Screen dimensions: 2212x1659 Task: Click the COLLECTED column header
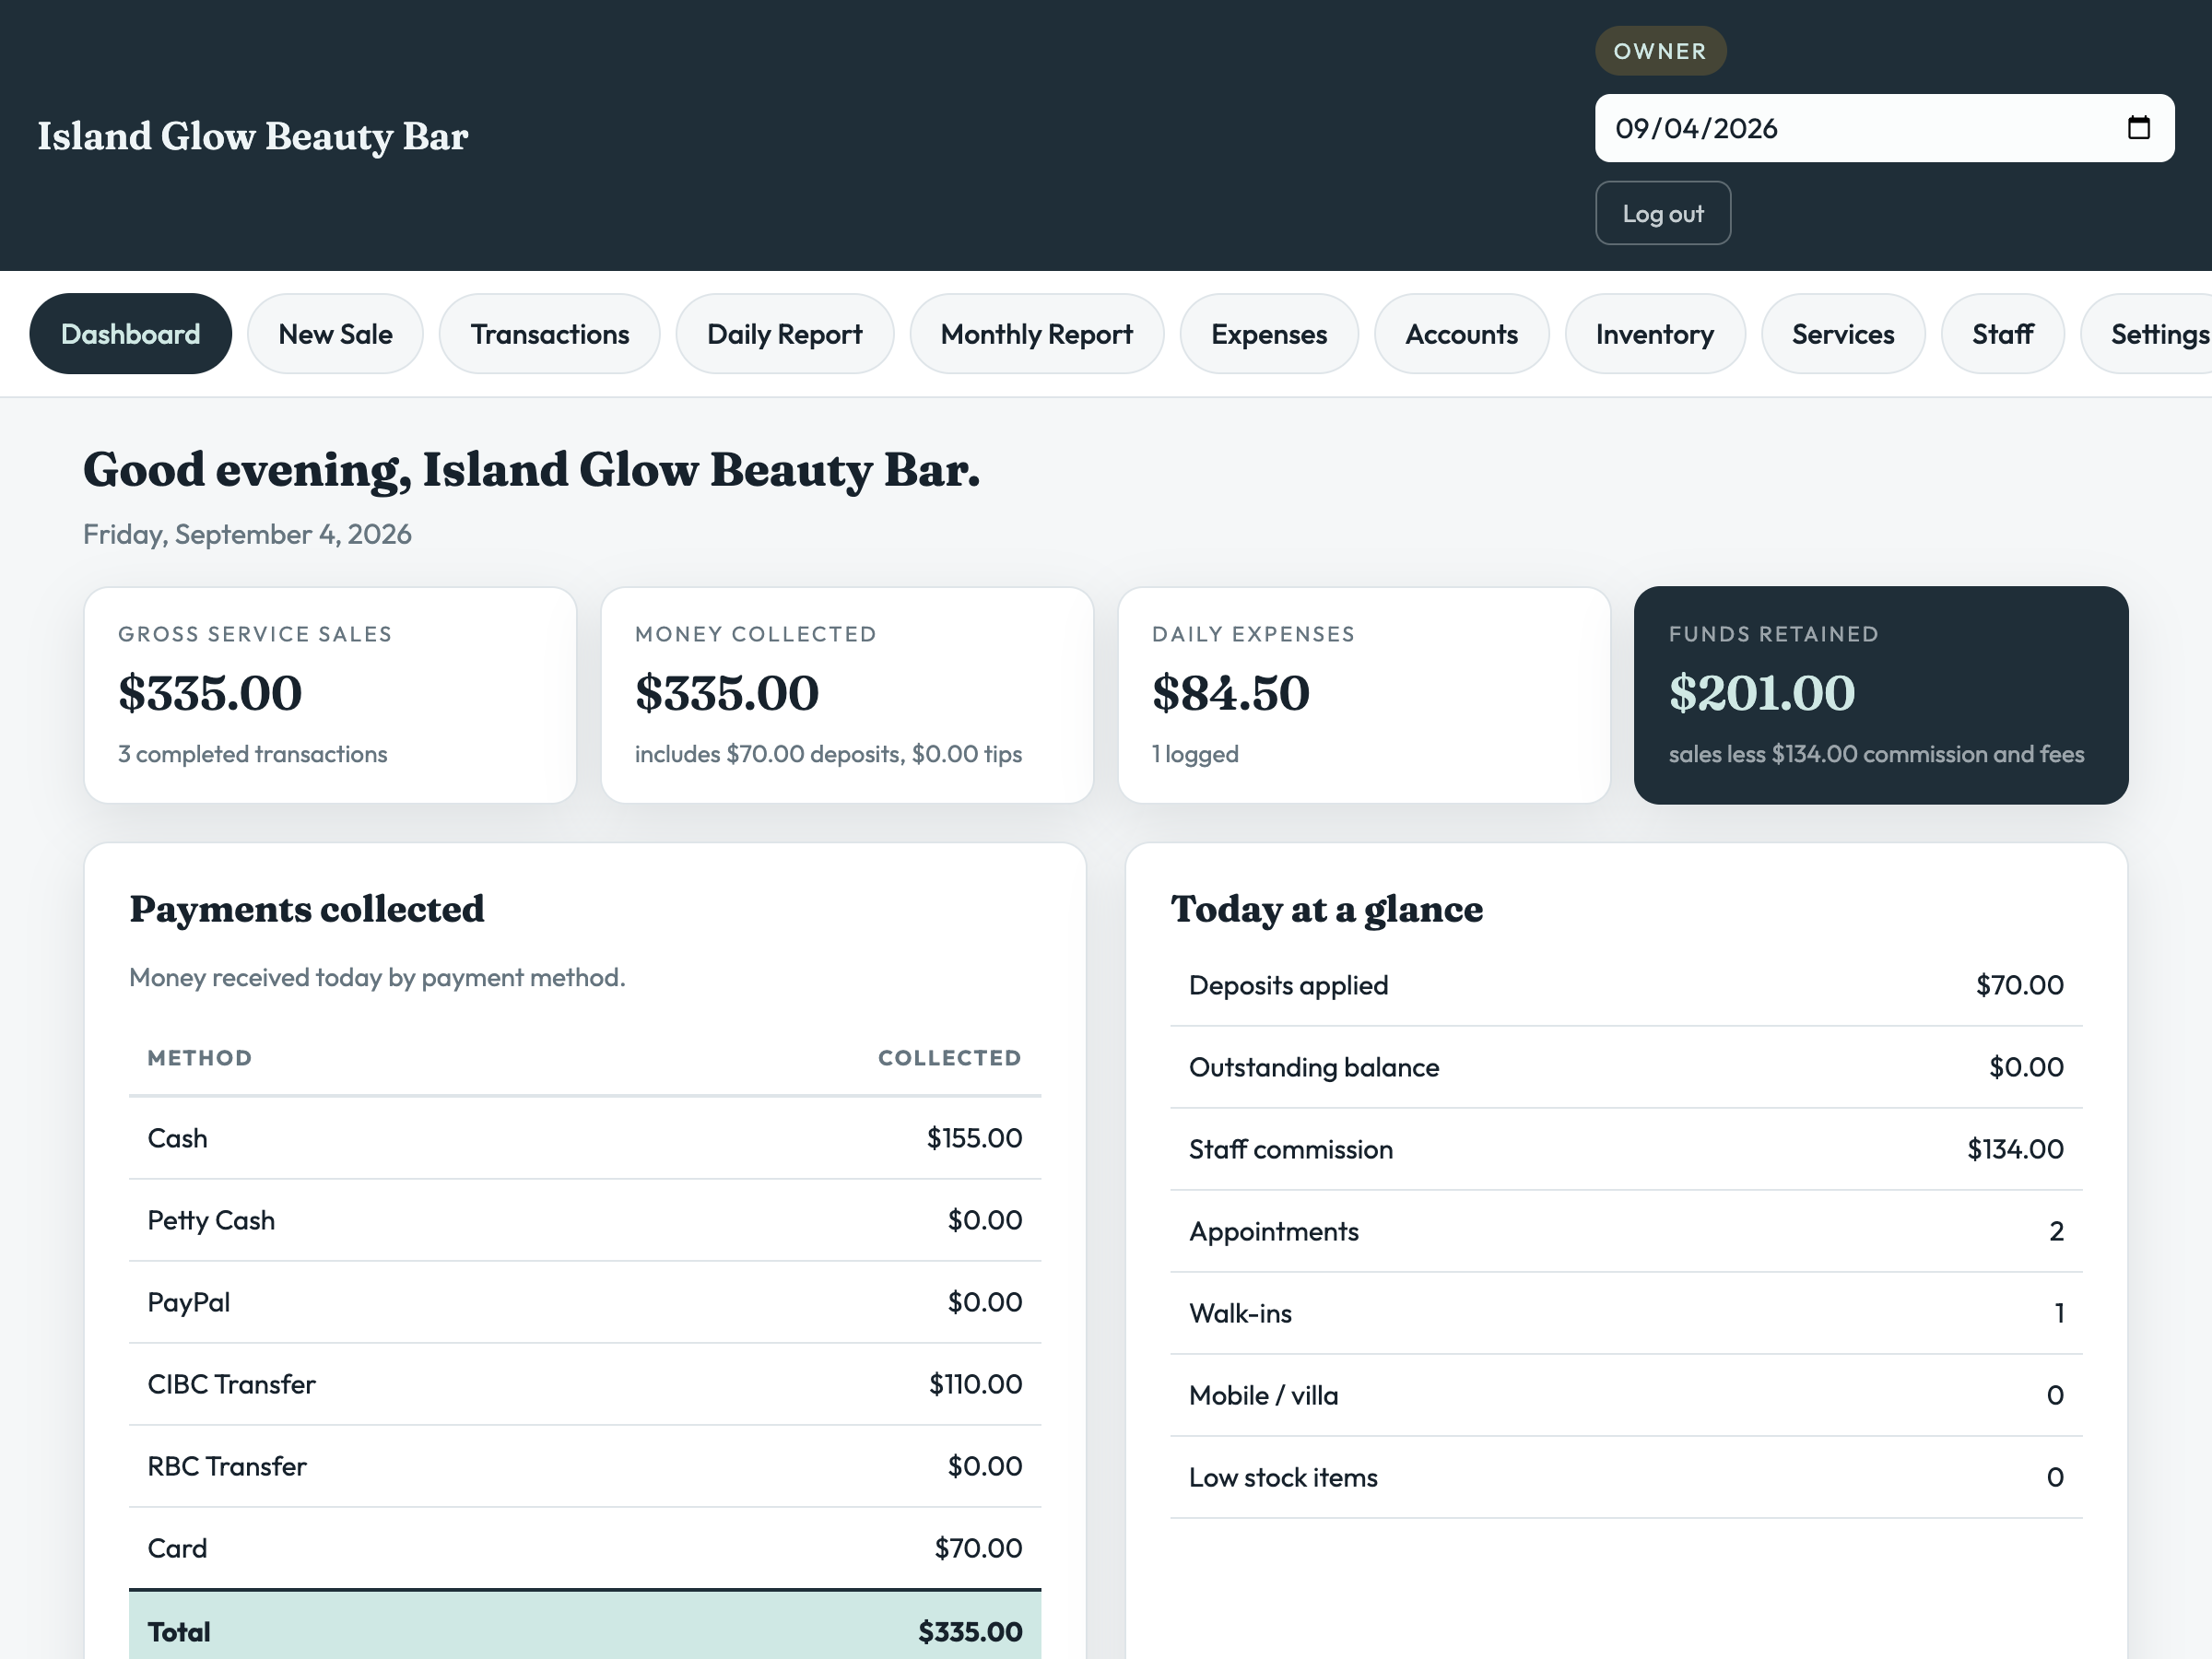pyautogui.click(x=950, y=1058)
